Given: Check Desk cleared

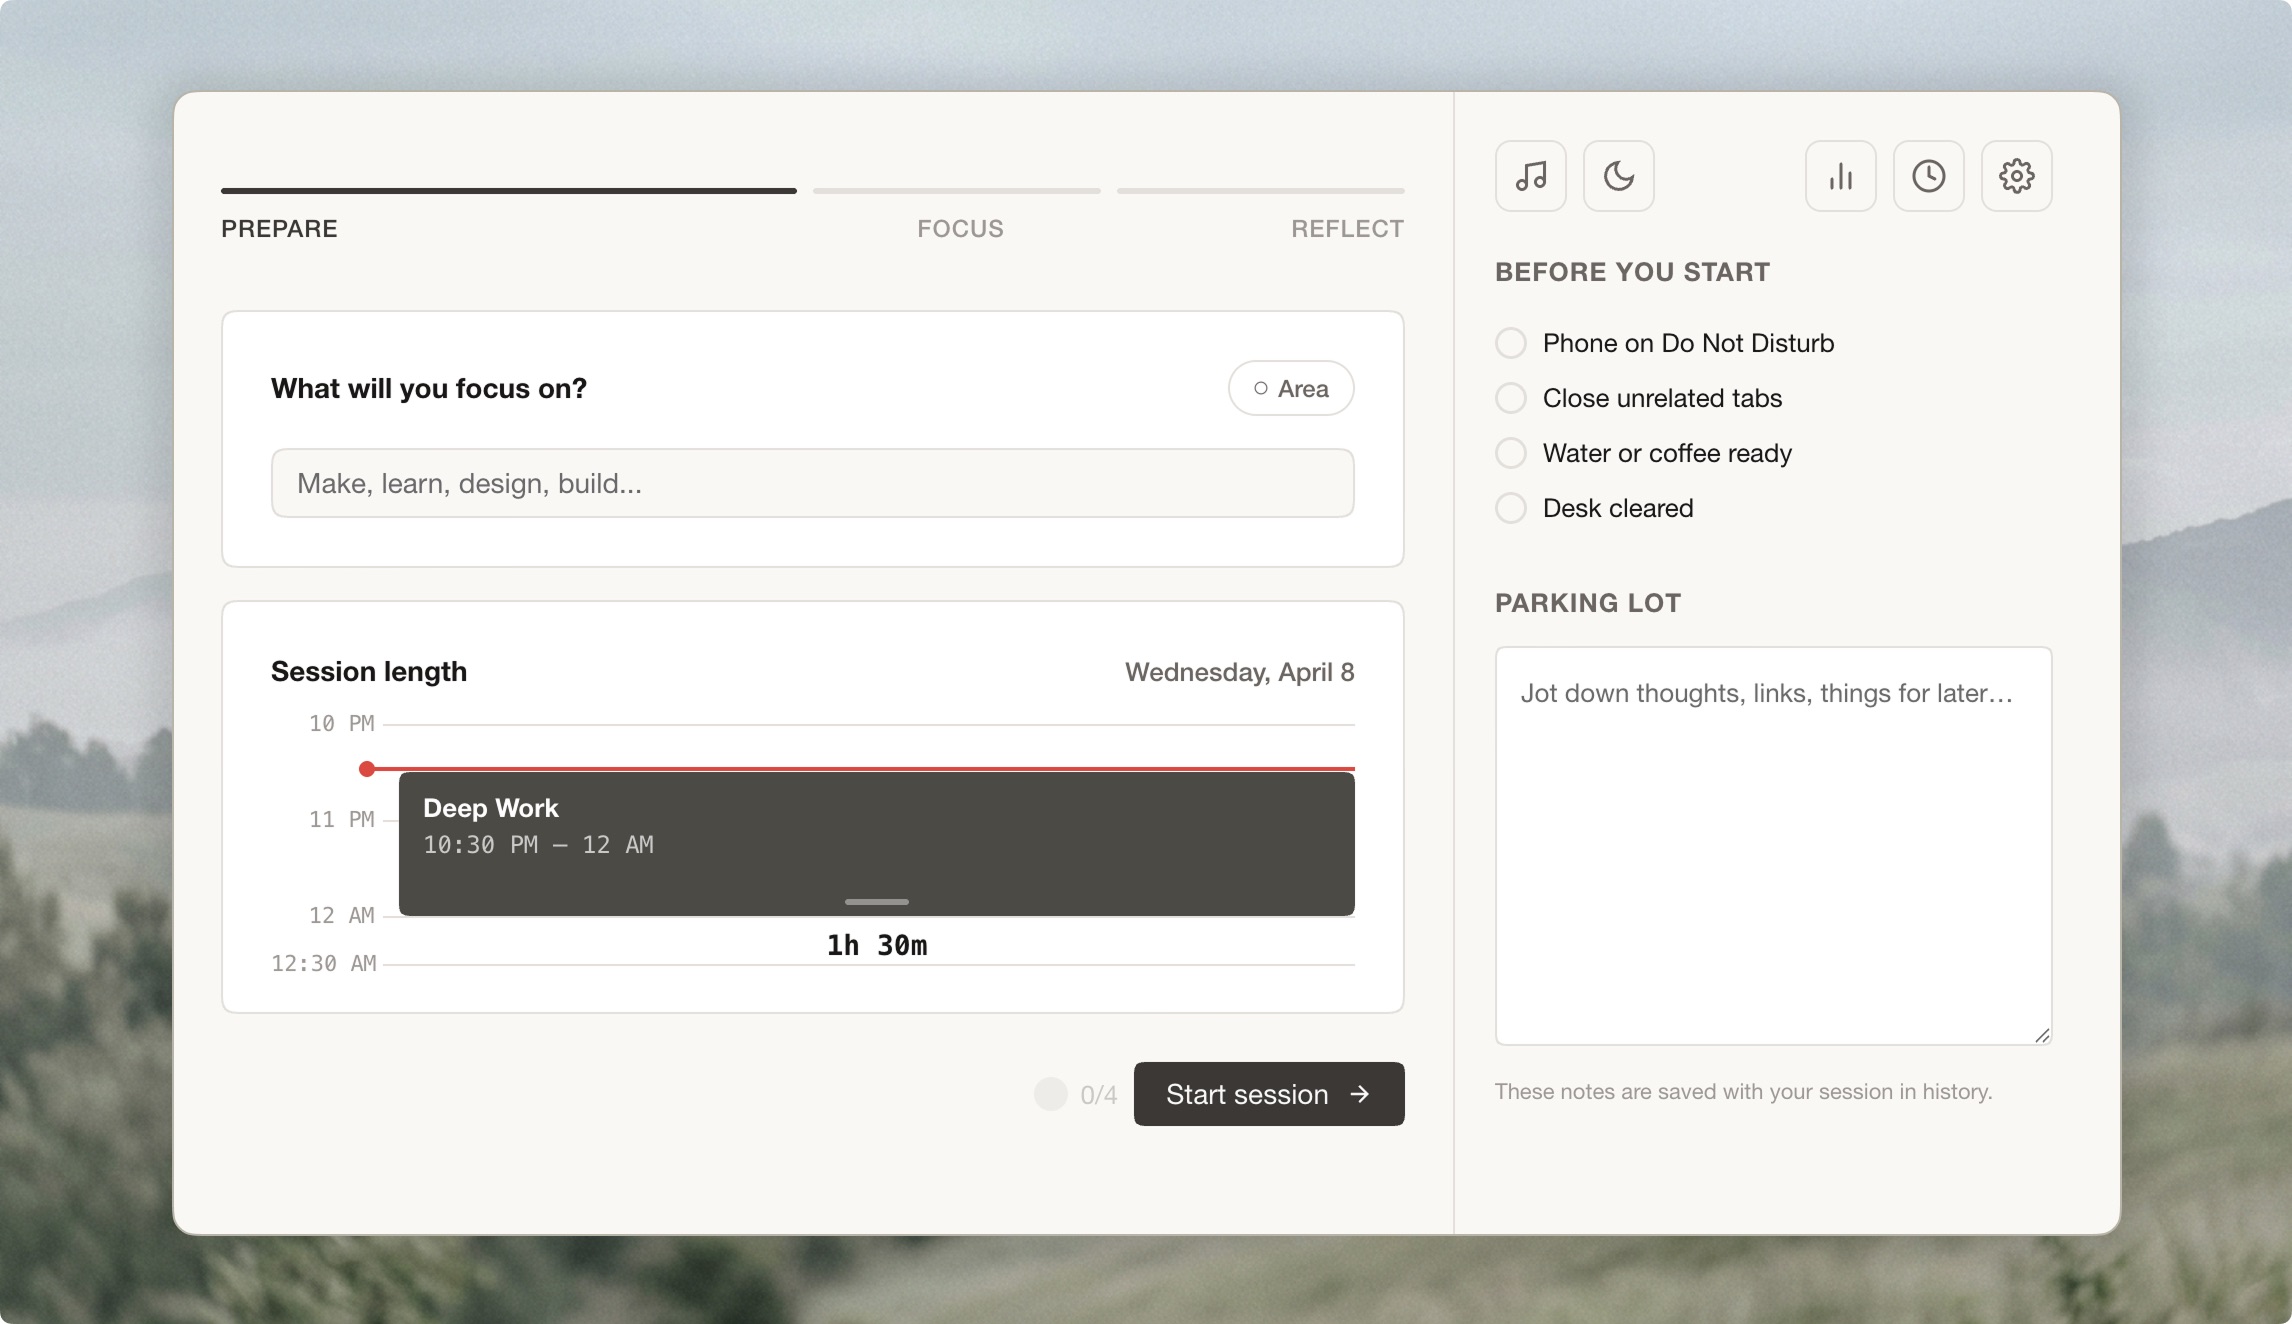Looking at the screenshot, I should 1510,508.
